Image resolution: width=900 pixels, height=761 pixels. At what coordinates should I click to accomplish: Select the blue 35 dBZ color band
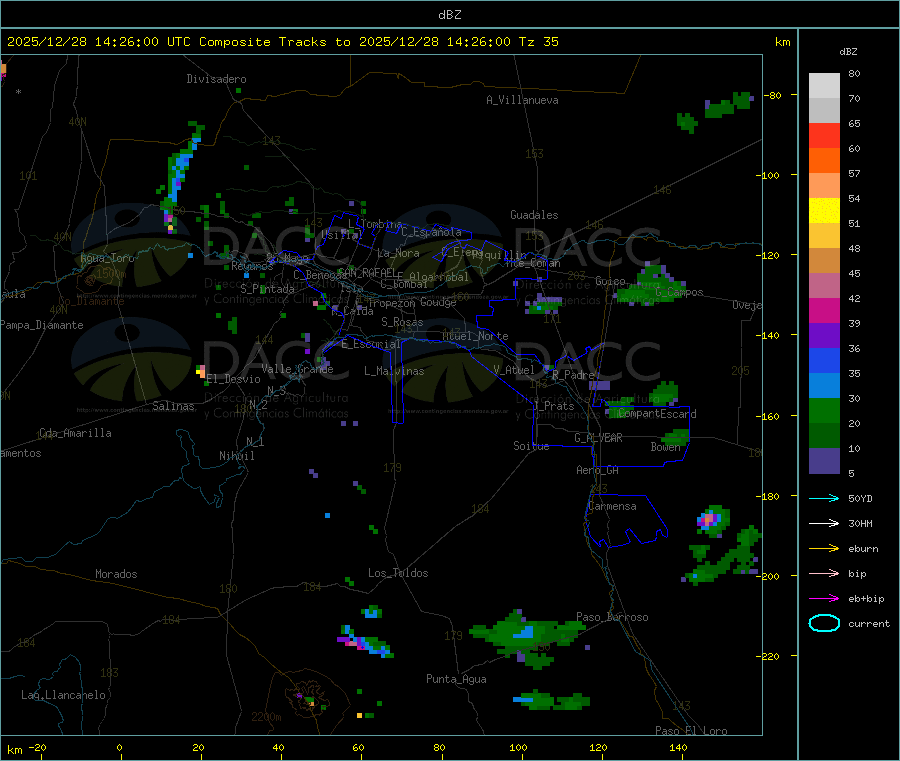(x=824, y=360)
